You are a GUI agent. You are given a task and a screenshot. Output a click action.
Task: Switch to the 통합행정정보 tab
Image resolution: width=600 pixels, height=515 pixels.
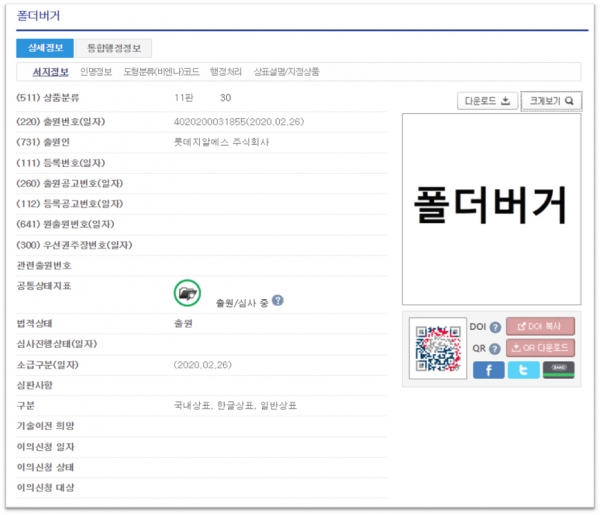pos(114,48)
